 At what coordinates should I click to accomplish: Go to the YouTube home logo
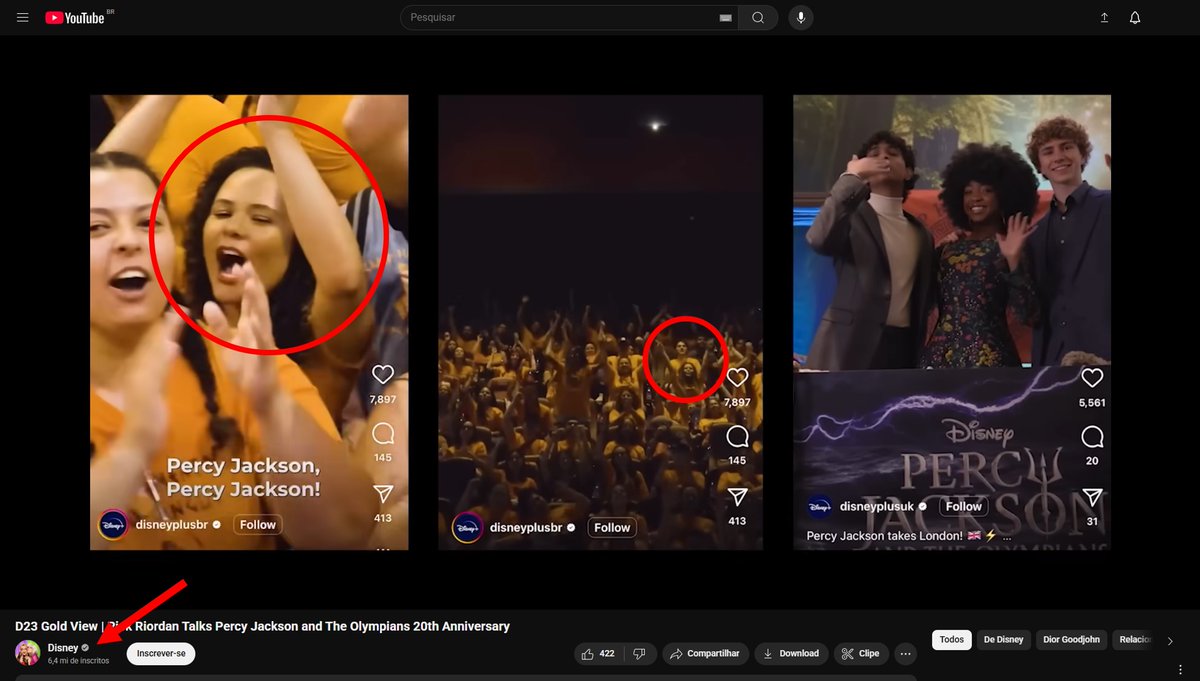(x=75, y=18)
